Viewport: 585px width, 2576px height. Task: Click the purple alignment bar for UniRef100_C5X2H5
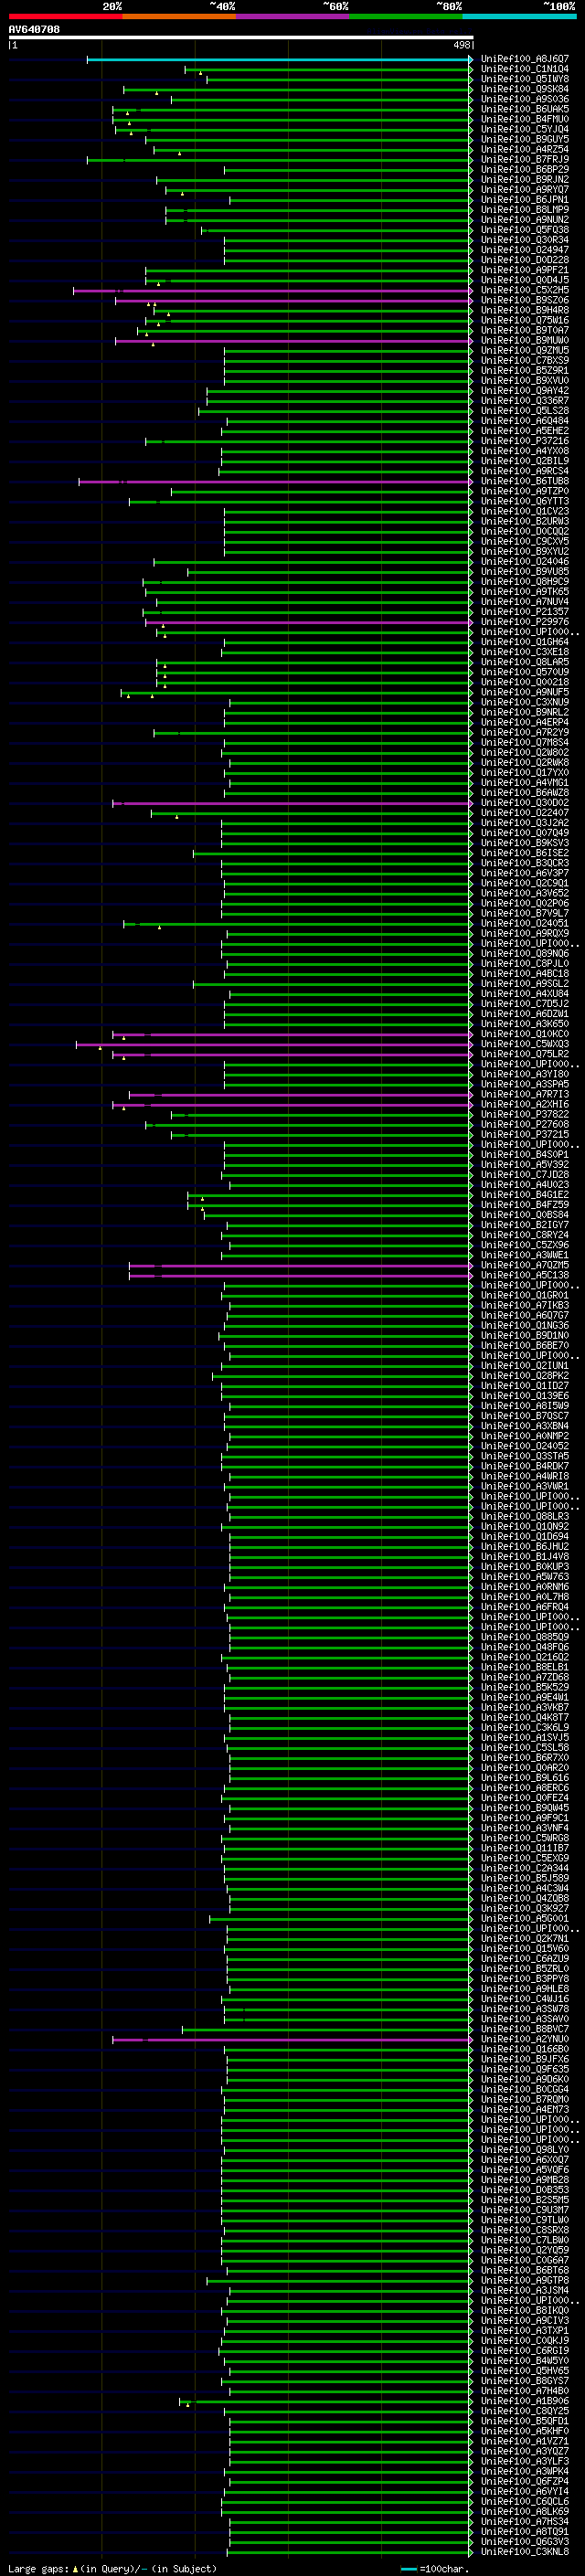click(272, 290)
